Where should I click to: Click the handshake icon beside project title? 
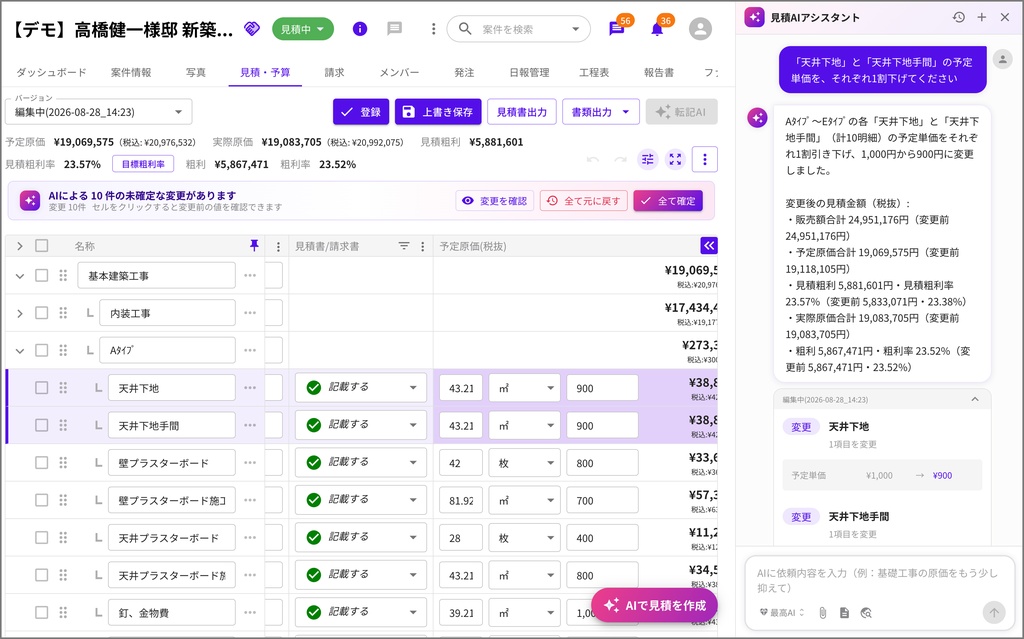click(251, 29)
